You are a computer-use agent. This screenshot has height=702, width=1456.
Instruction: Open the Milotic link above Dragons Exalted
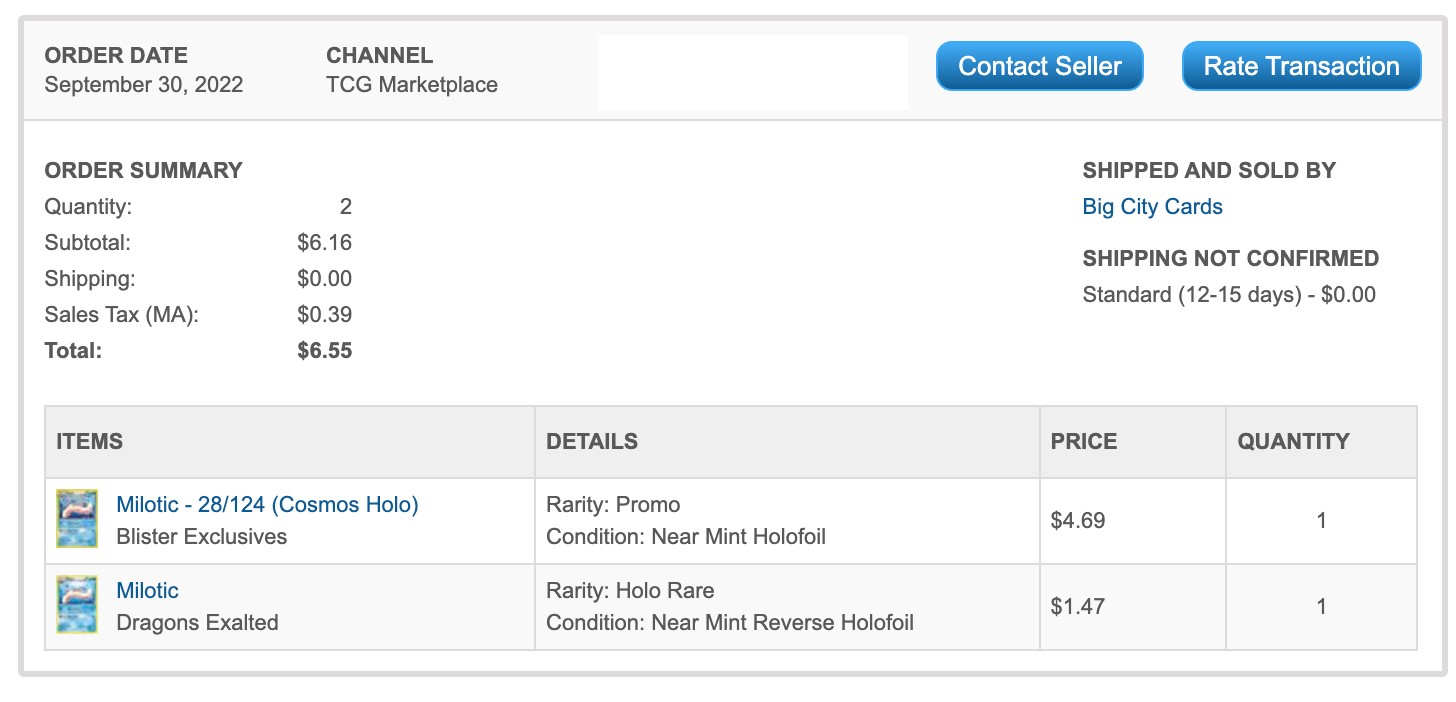tap(147, 590)
